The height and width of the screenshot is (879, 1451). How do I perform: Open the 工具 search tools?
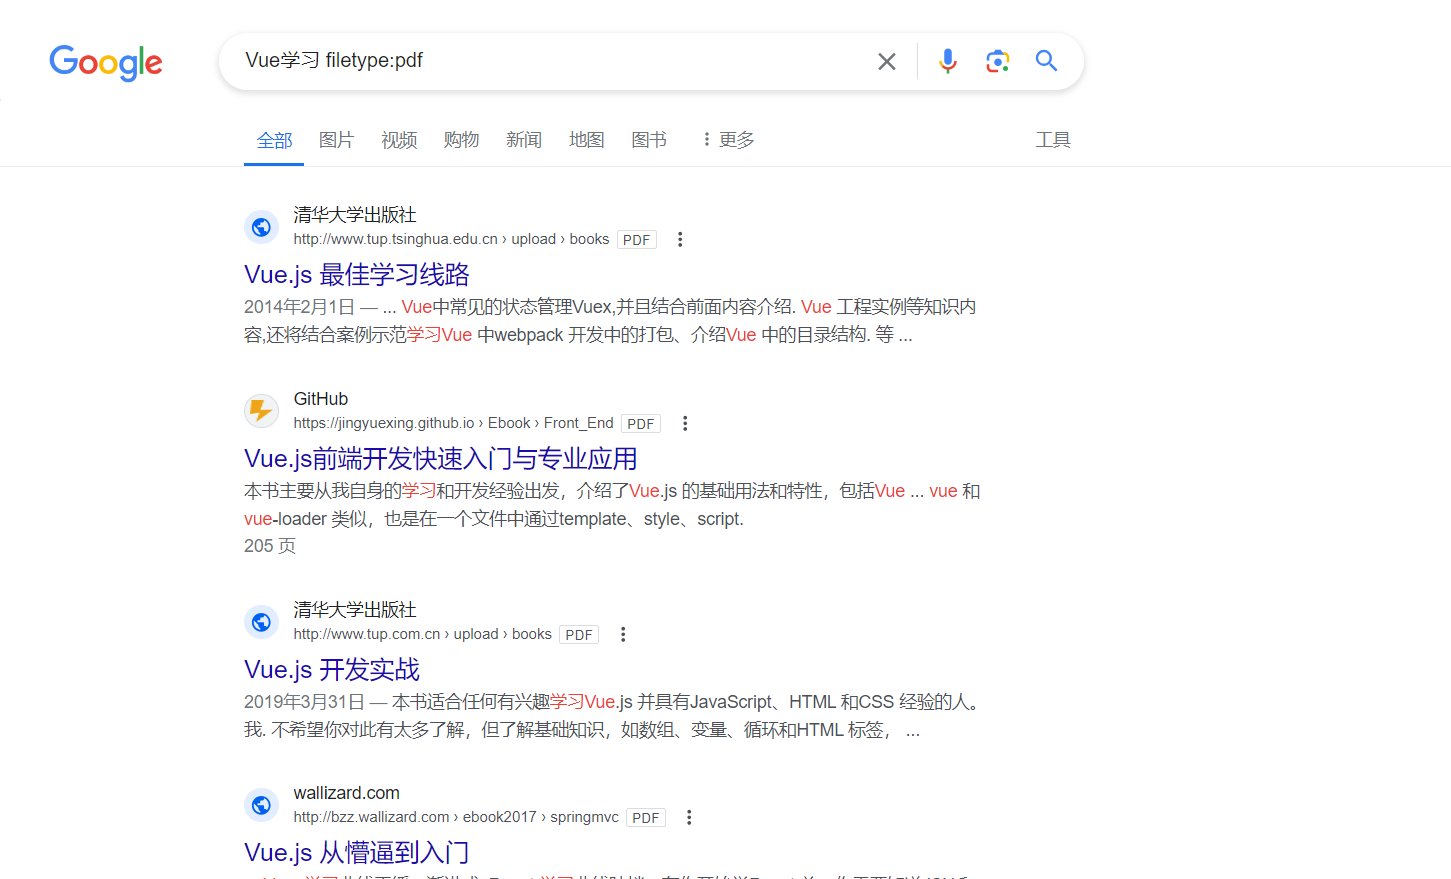1053,140
